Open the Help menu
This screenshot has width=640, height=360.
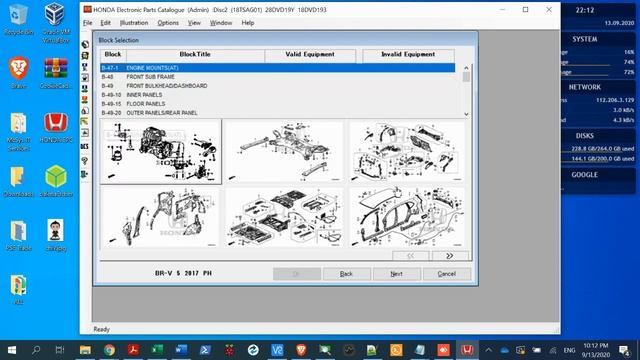coord(248,23)
